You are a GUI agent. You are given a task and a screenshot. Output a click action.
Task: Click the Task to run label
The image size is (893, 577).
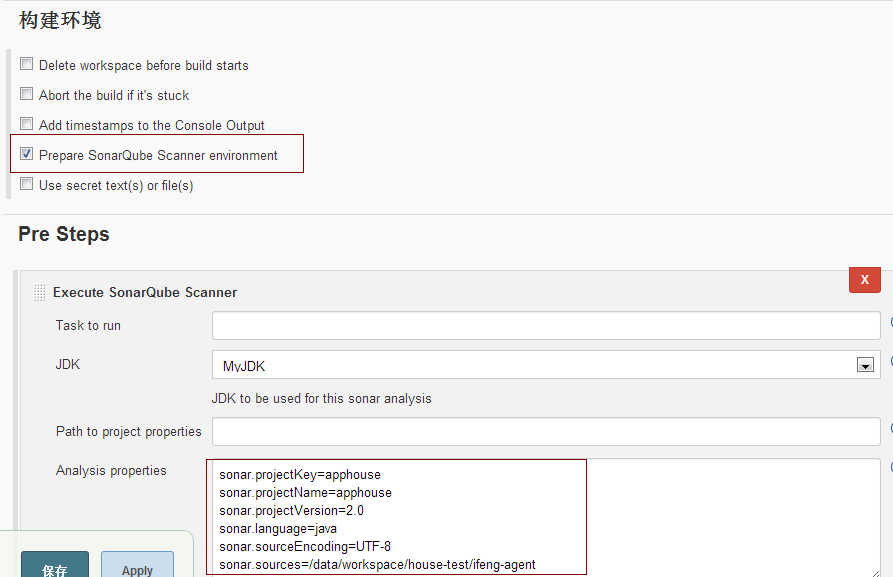tap(88, 326)
